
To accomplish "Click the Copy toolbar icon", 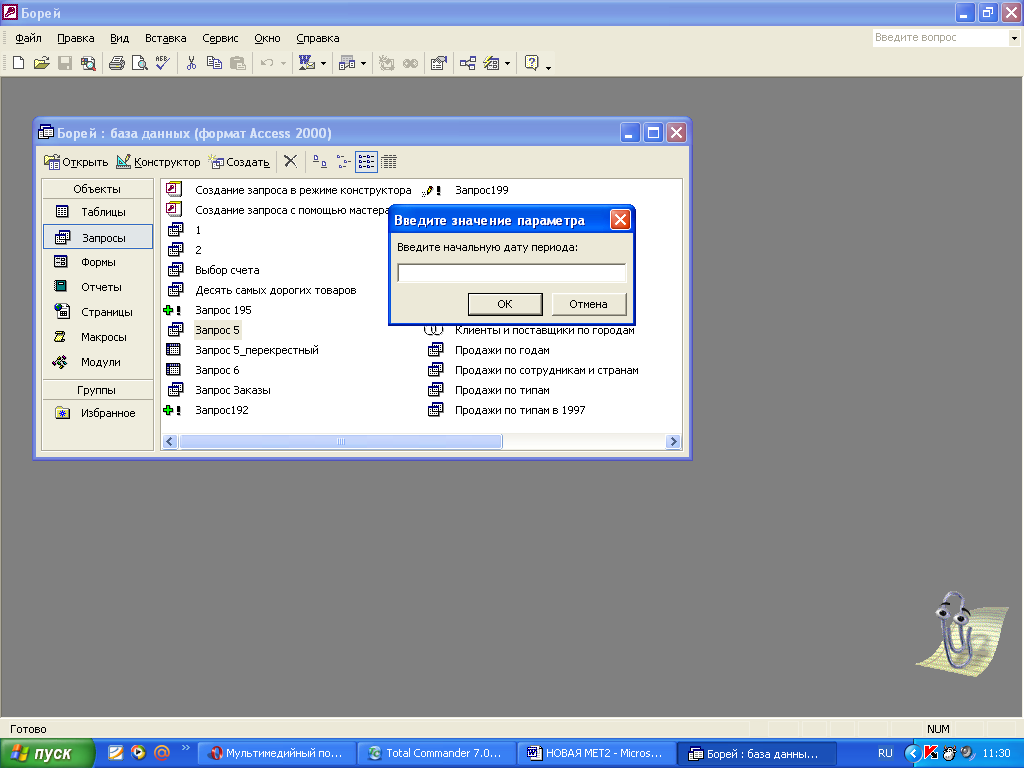I will tap(214, 63).
